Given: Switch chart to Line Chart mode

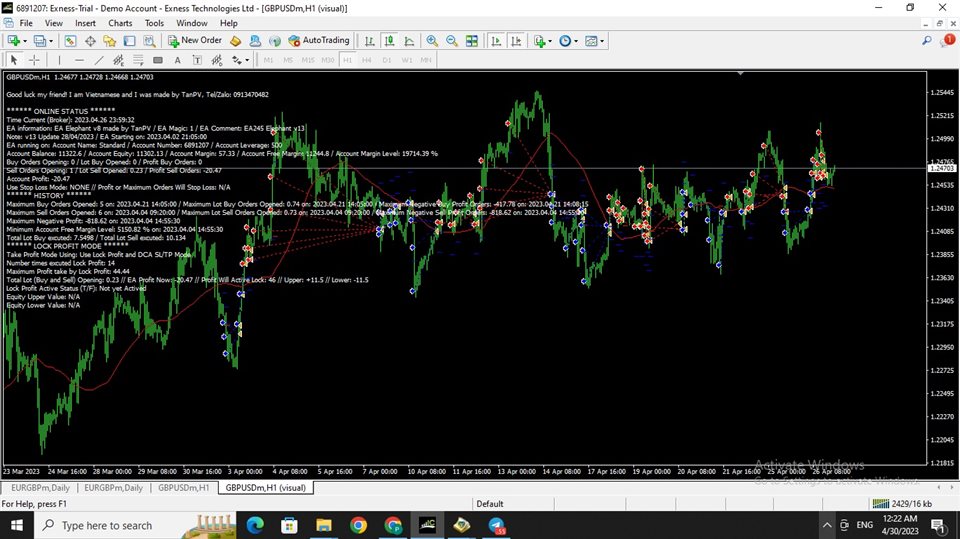Looking at the screenshot, I should (x=409, y=41).
